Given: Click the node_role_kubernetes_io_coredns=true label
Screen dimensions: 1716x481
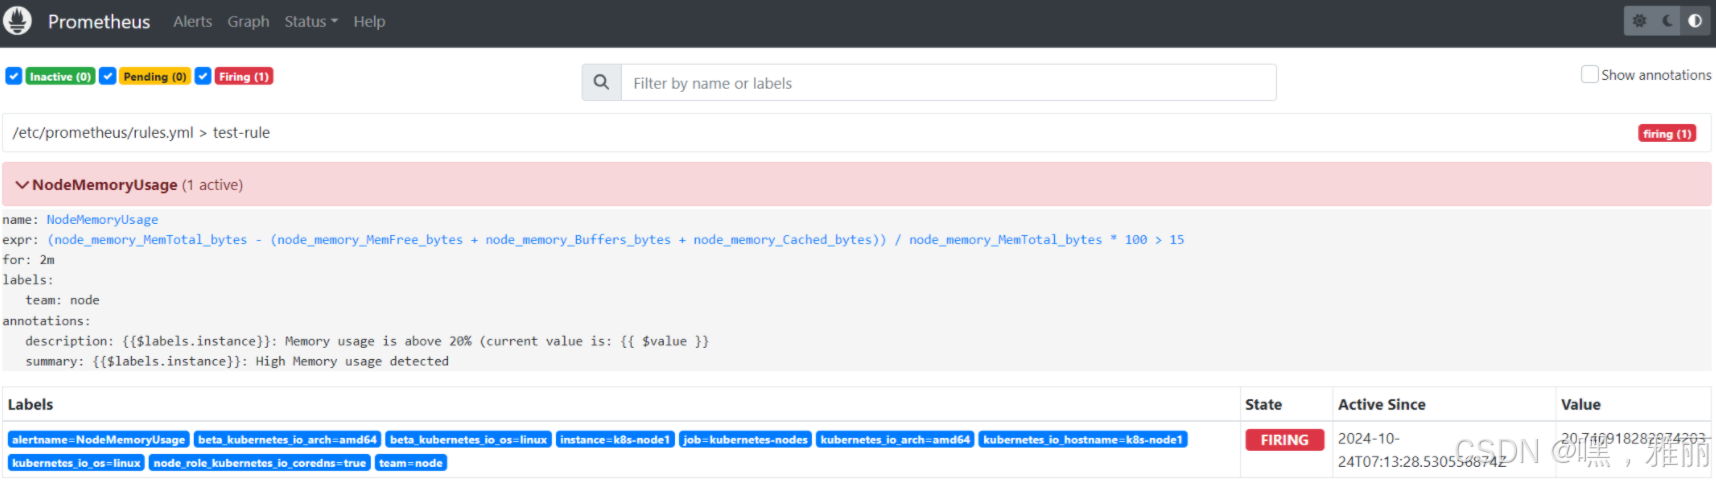Looking at the screenshot, I should [x=260, y=462].
